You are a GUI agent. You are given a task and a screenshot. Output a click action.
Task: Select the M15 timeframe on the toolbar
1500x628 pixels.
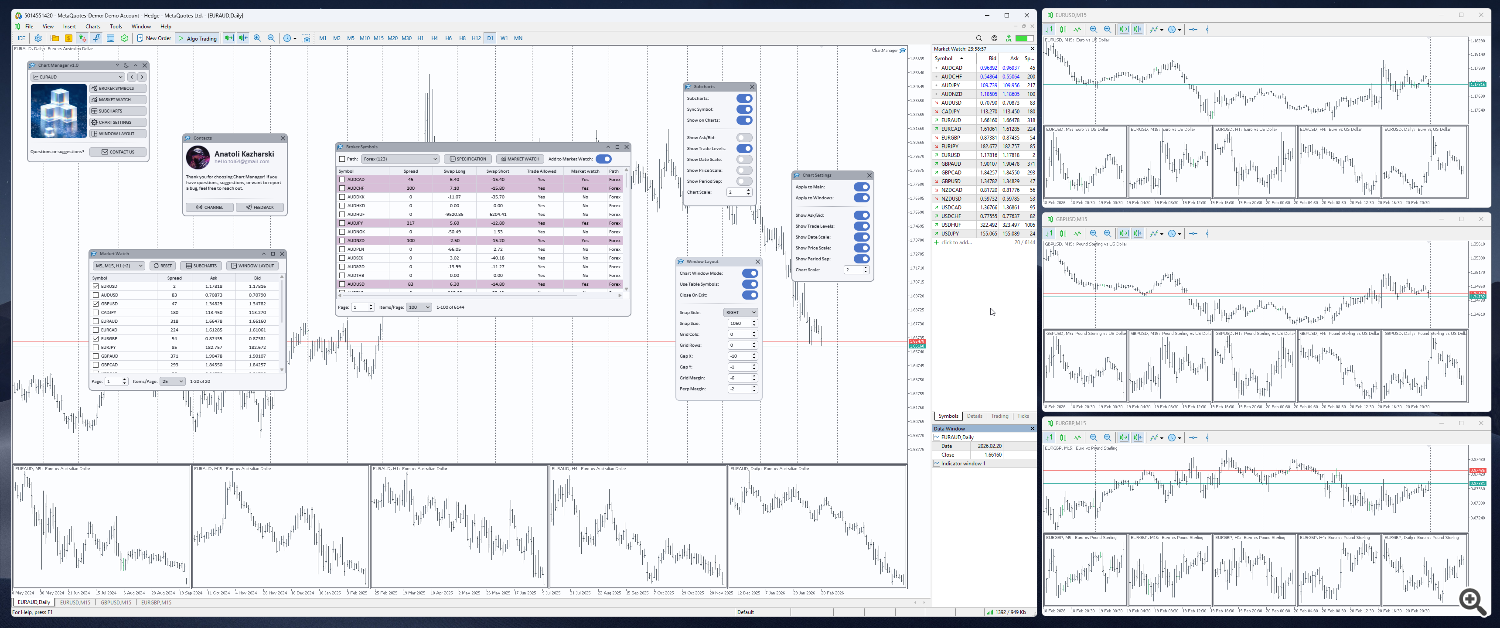pyautogui.click(x=378, y=38)
